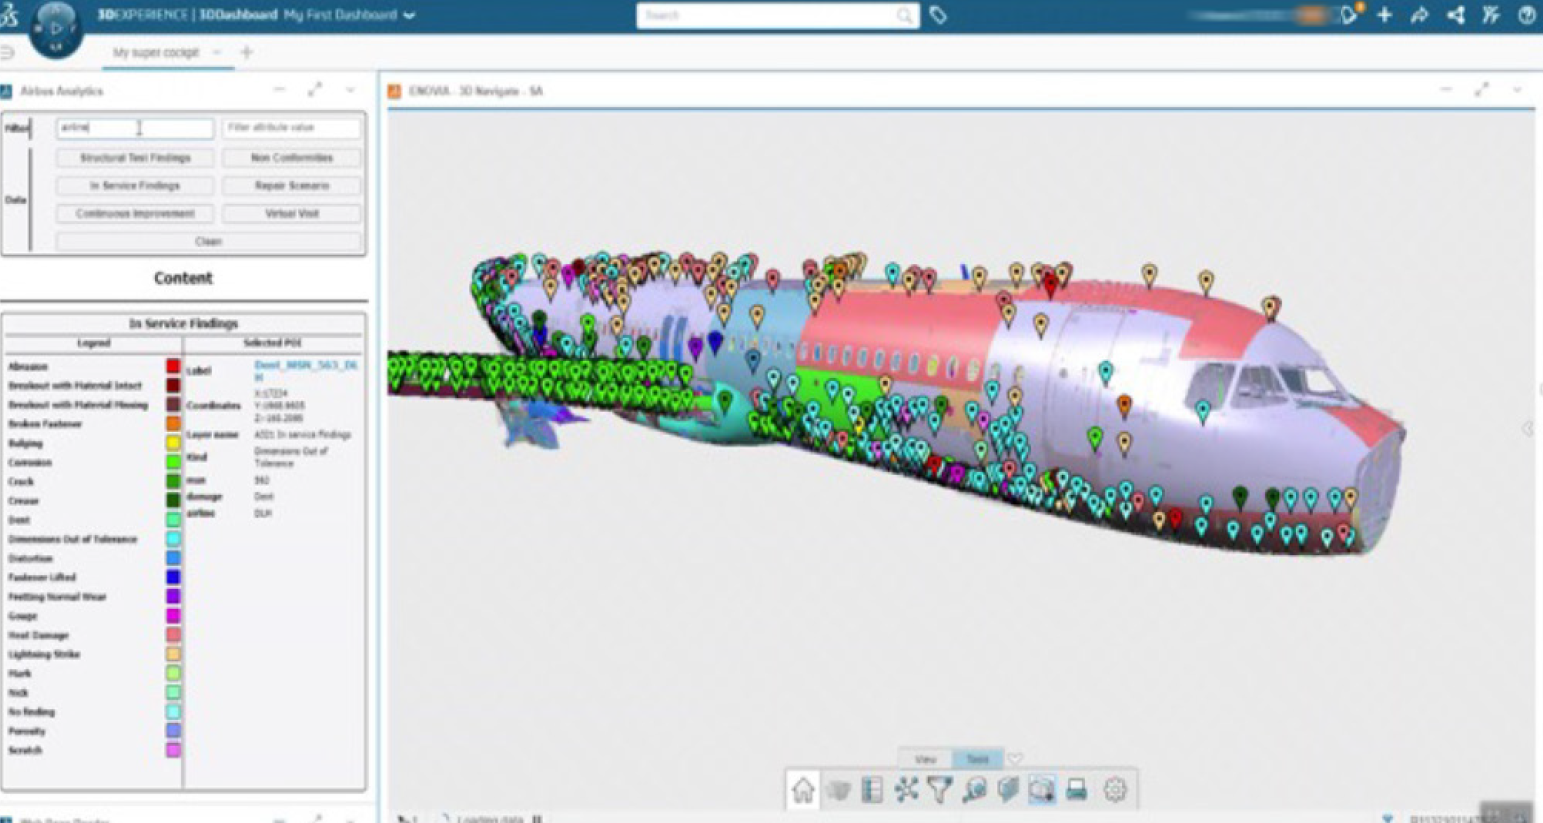This screenshot has width=1543, height=823.
Task: Expand the Airbus Analytics widget menu chevron
Action: (350, 90)
